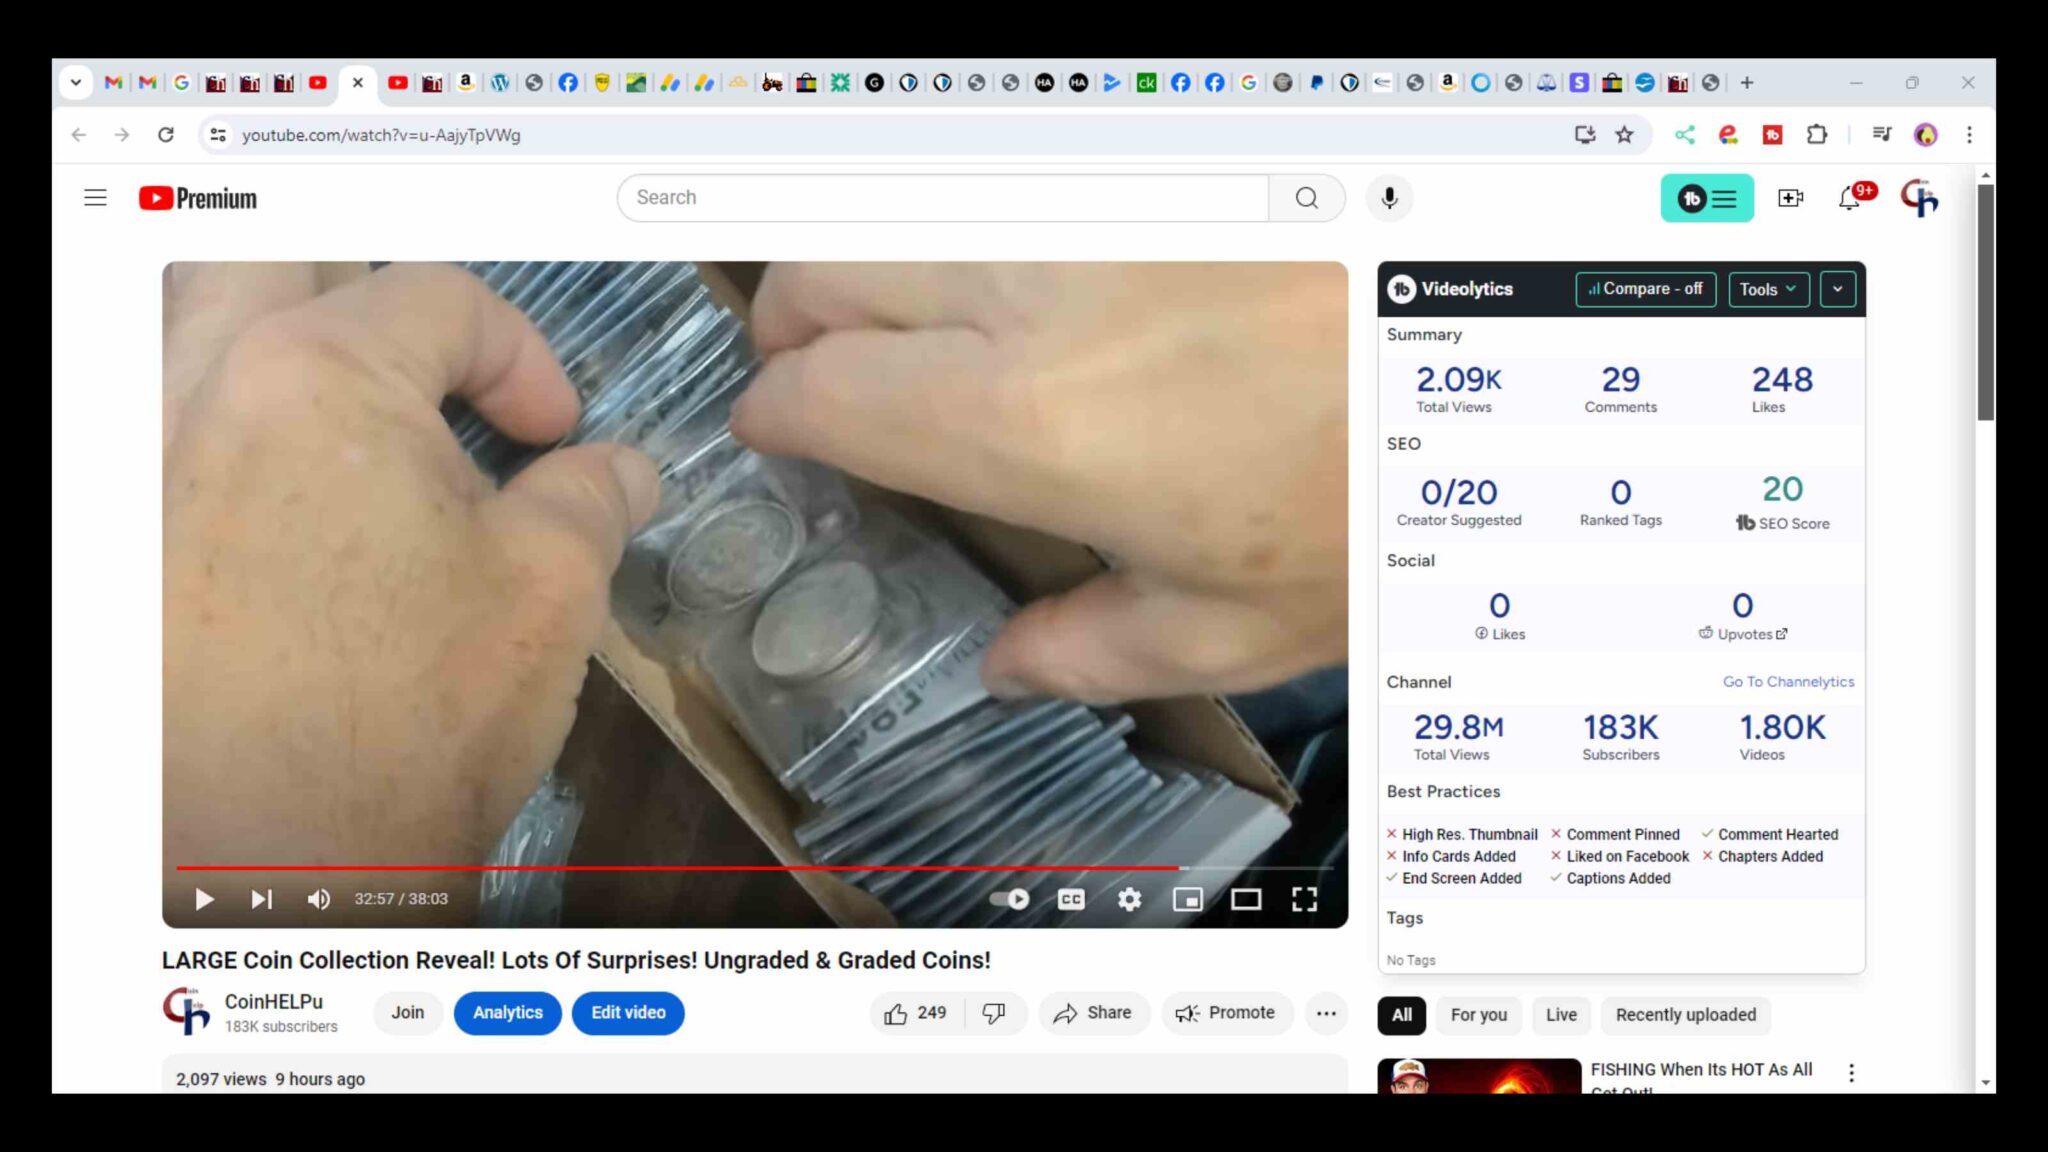Toggle Compare - off in Videolytics
The height and width of the screenshot is (1152, 2048).
[1645, 289]
